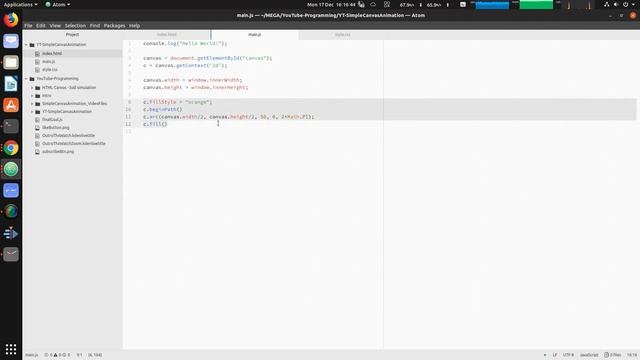Image resolution: width=640 pixels, height=360 pixels.
Task: Switch to the index.html editor tab
Action: (x=167, y=35)
